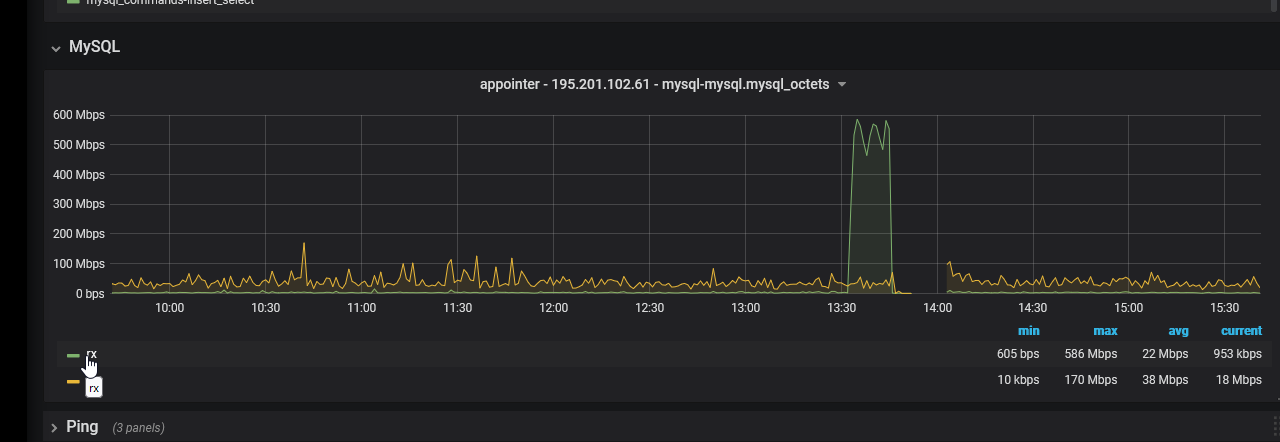1280x442 pixels.
Task: Click the 600 Mbps y-axis label
Action: (x=78, y=115)
